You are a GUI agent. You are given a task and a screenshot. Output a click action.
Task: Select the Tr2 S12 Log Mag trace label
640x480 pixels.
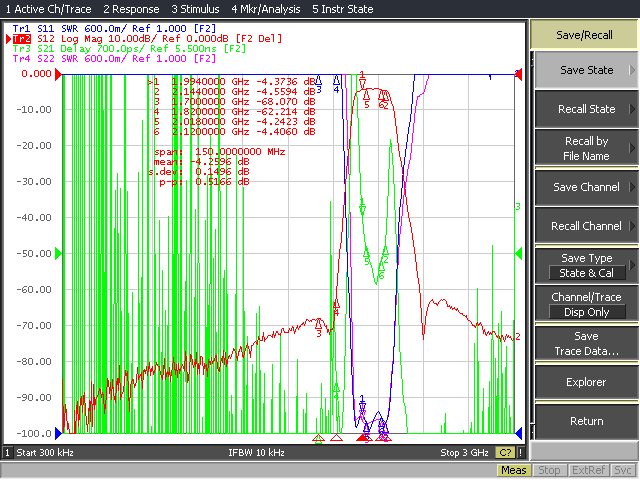(x=147, y=39)
